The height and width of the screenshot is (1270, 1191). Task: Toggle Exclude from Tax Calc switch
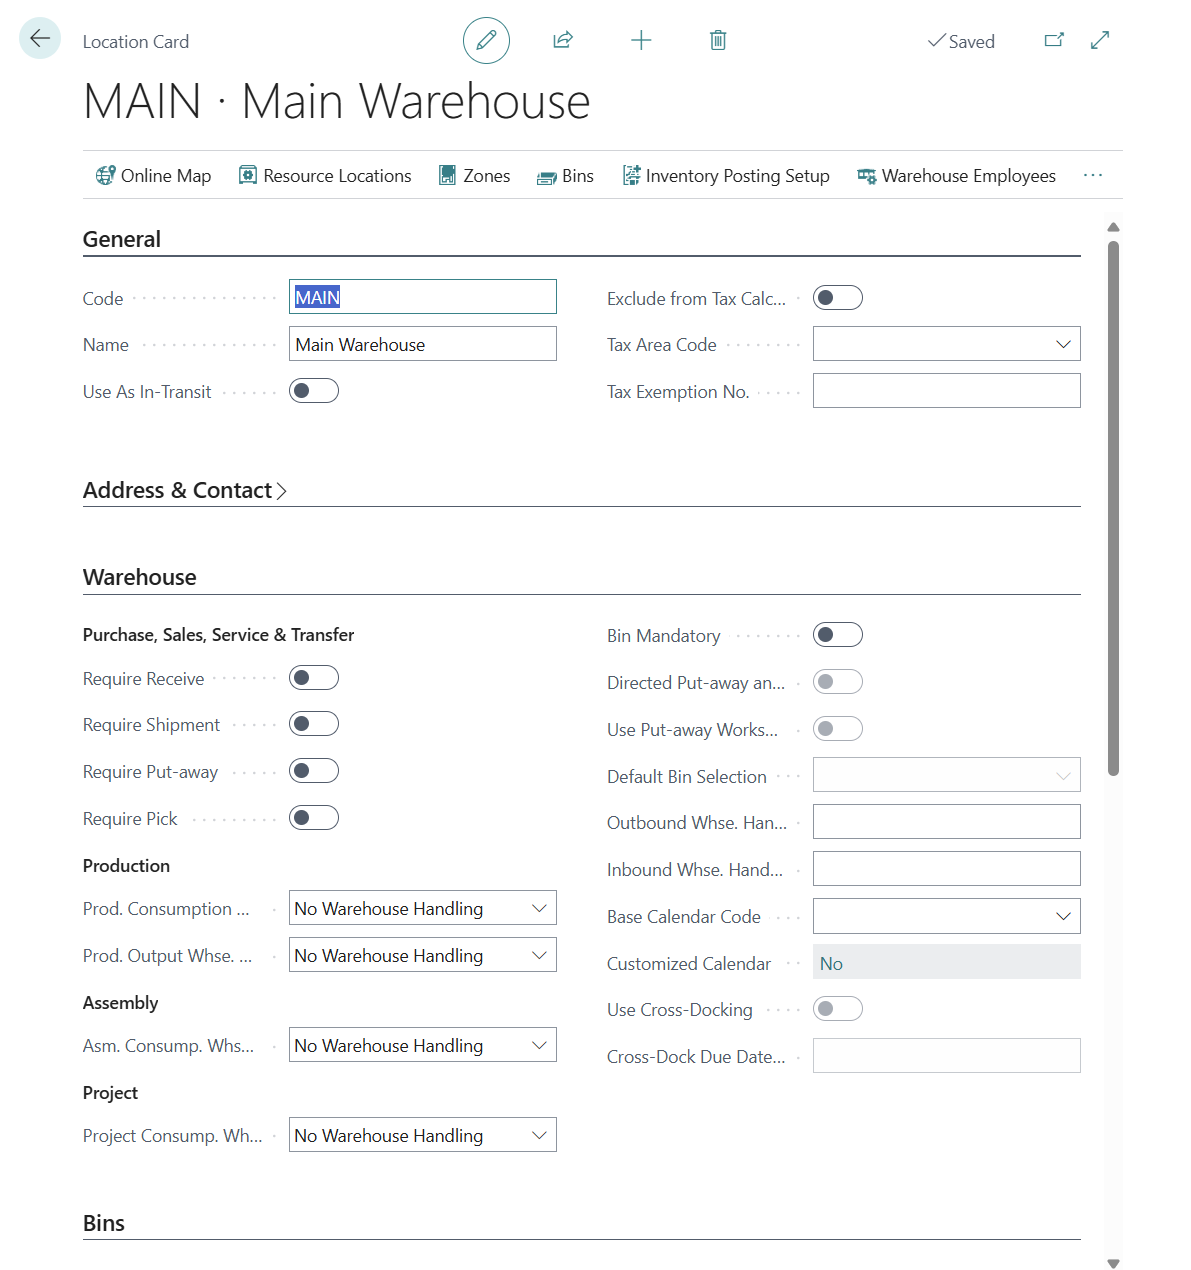pyautogui.click(x=838, y=298)
